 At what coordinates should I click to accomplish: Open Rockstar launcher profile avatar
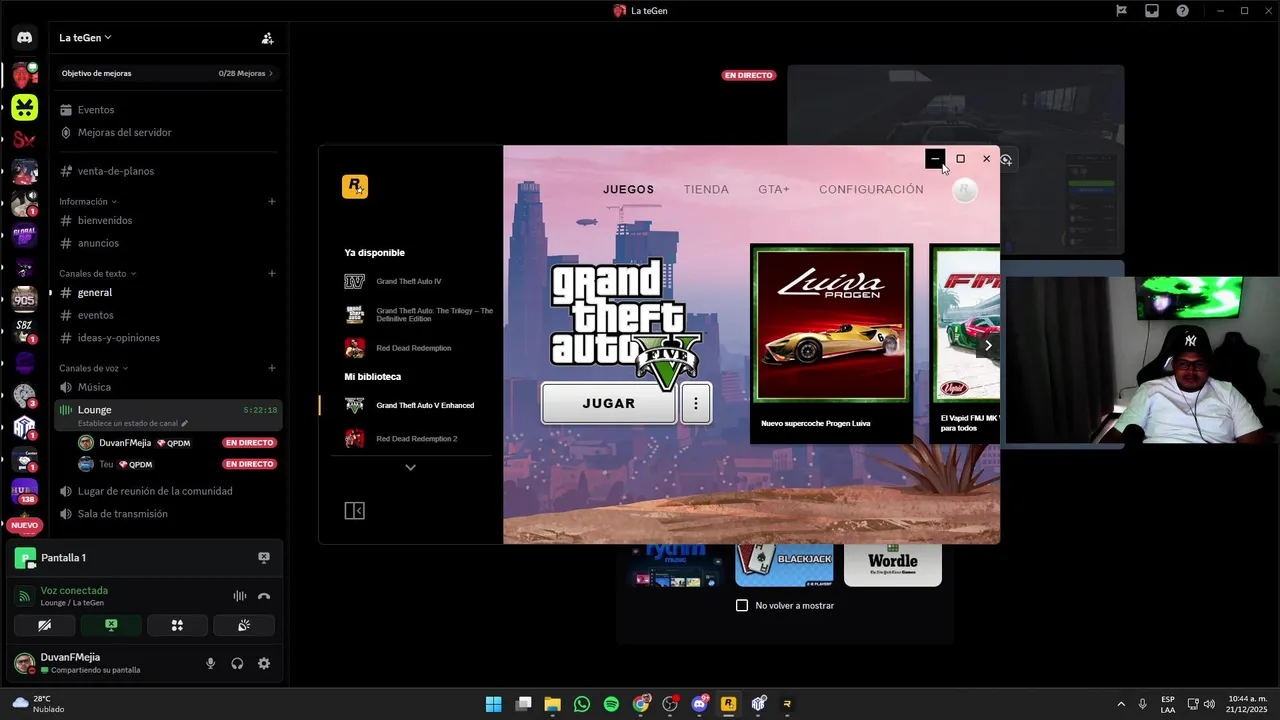(964, 190)
